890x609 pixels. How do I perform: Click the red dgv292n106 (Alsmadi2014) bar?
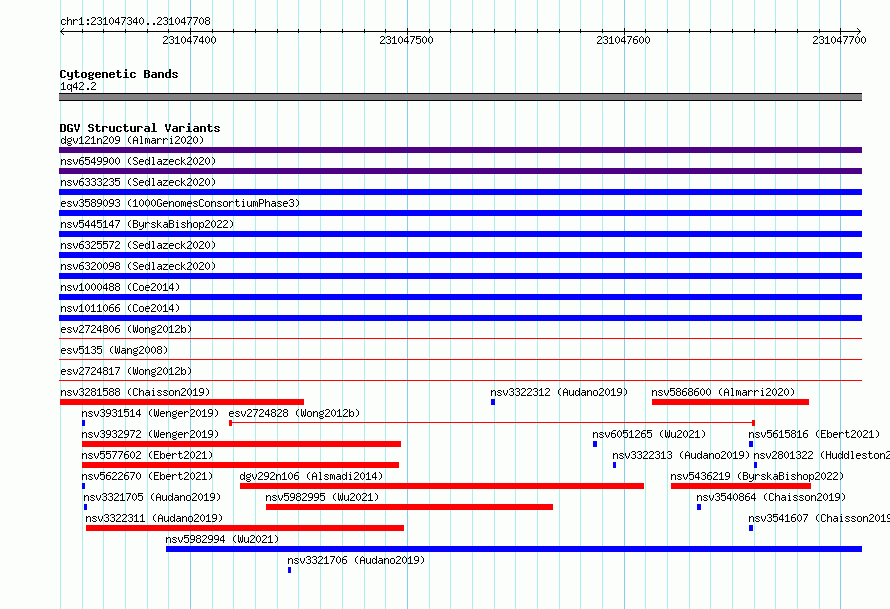click(x=442, y=486)
